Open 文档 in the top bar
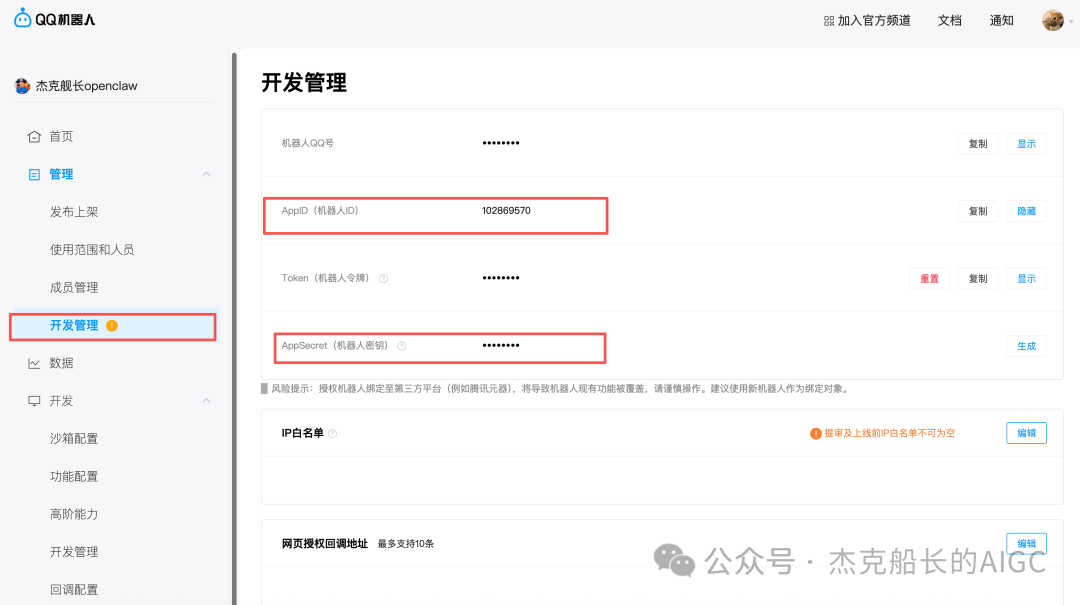The height and width of the screenshot is (605, 1080). [x=949, y=21]
